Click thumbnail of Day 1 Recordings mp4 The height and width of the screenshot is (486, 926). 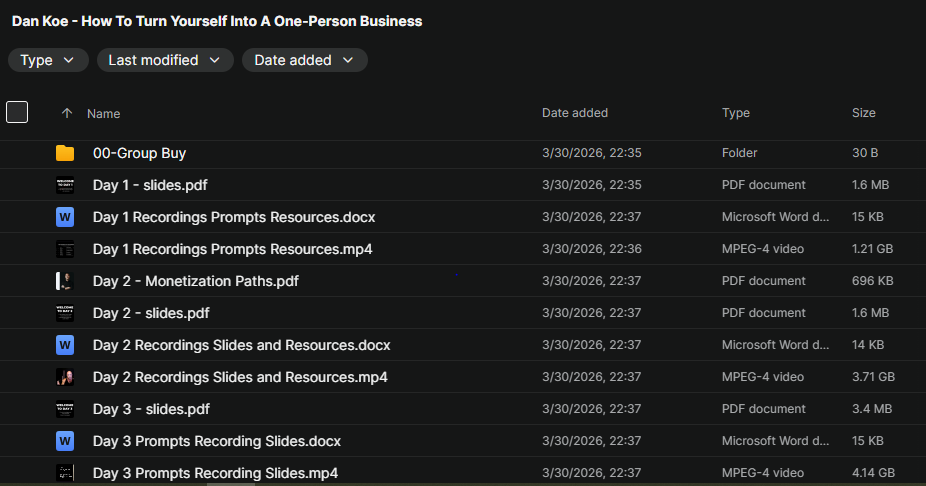[x=65, y=249]
